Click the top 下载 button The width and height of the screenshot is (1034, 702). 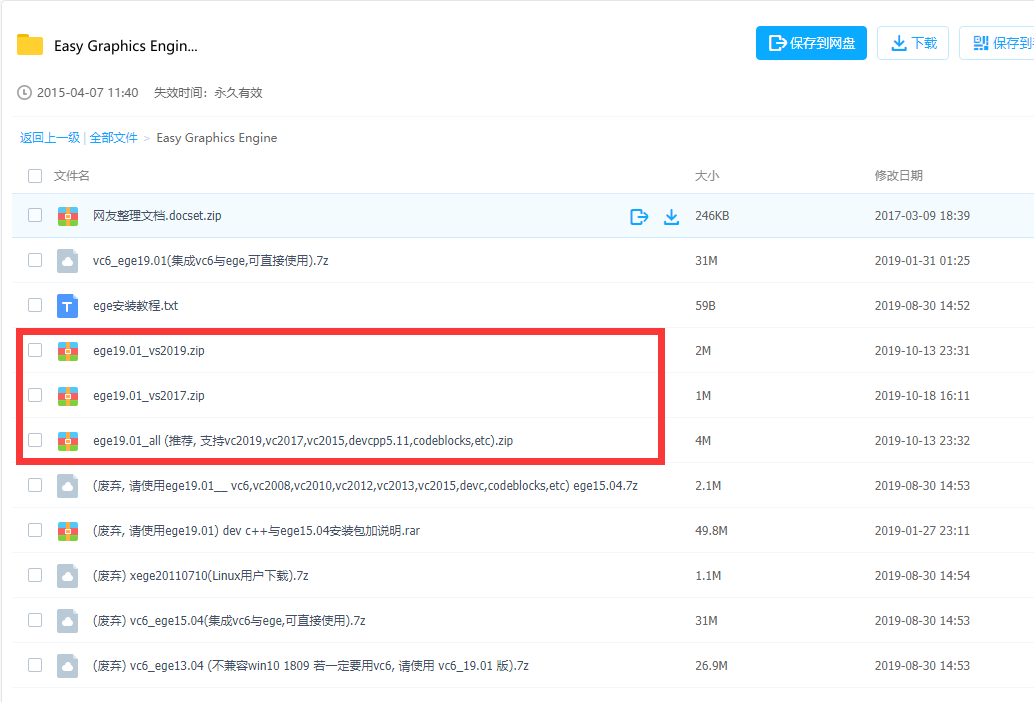[x=912, y=43]
